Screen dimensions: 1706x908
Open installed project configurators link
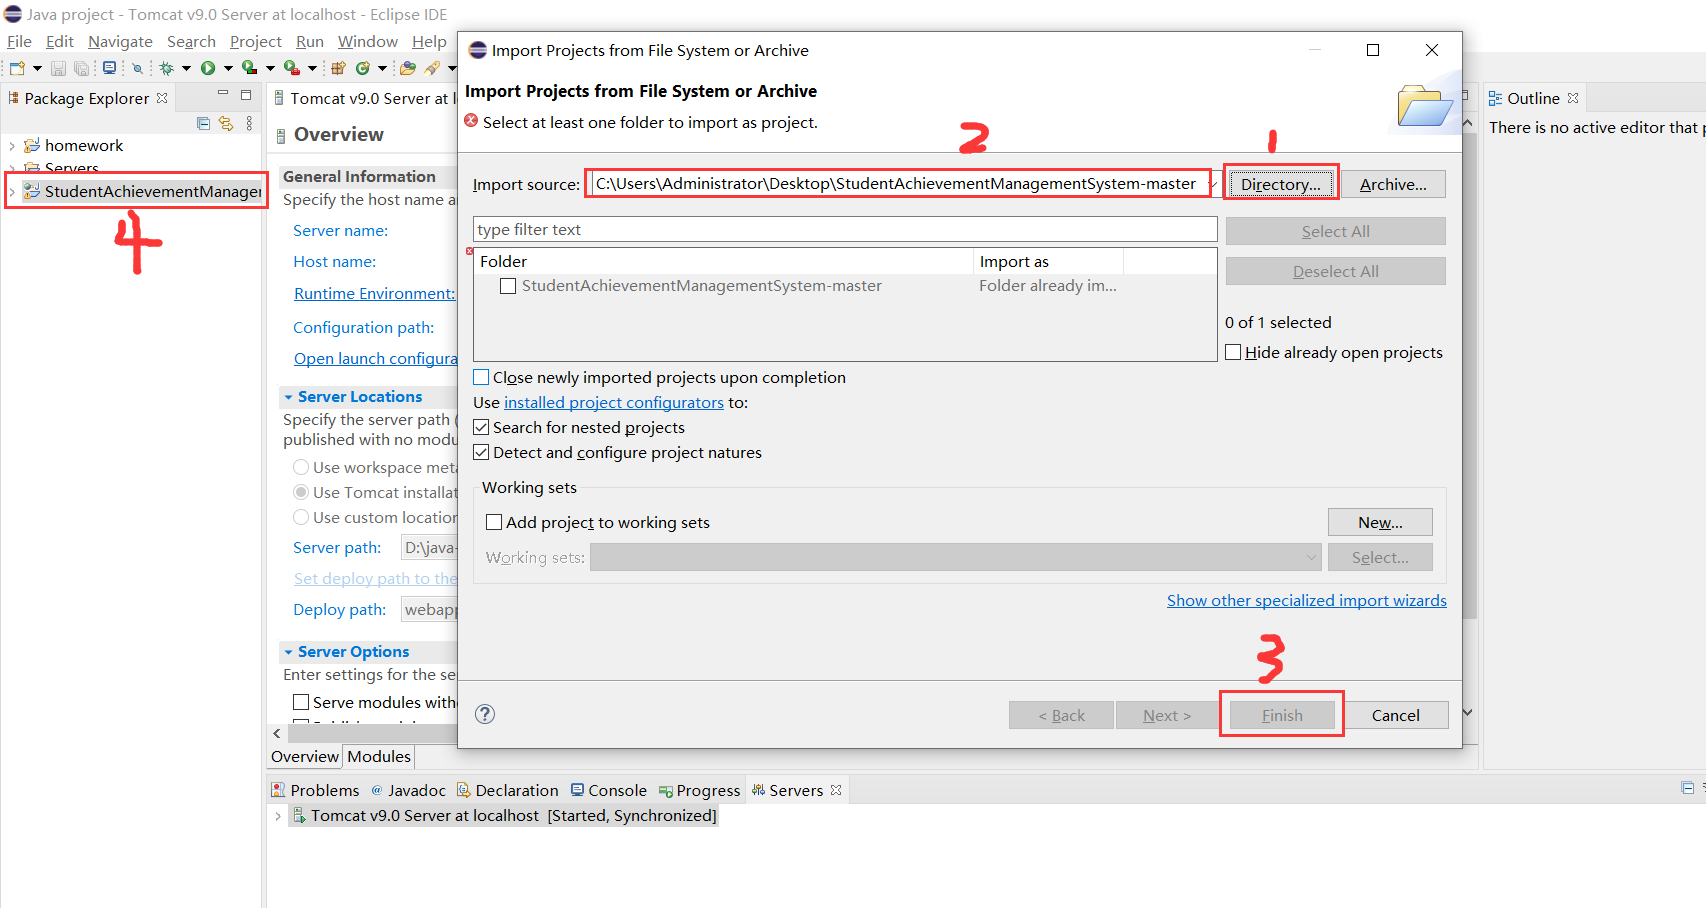pos(614,402)
